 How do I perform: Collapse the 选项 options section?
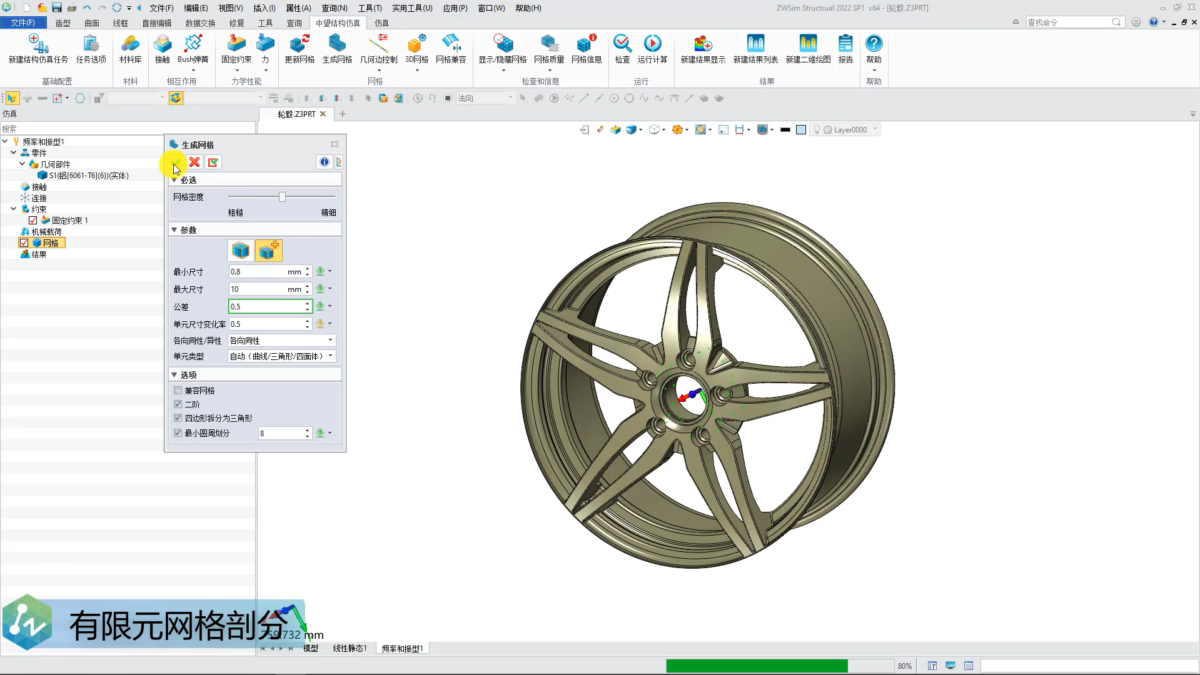tap(174, 375)
